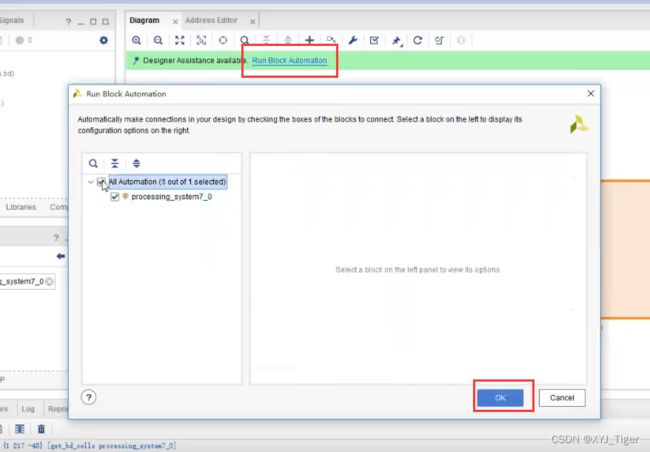Image resolution: width=650 pixels, height=452 pixels.
Task: Click the optimize routing icon
Action: 439,40
